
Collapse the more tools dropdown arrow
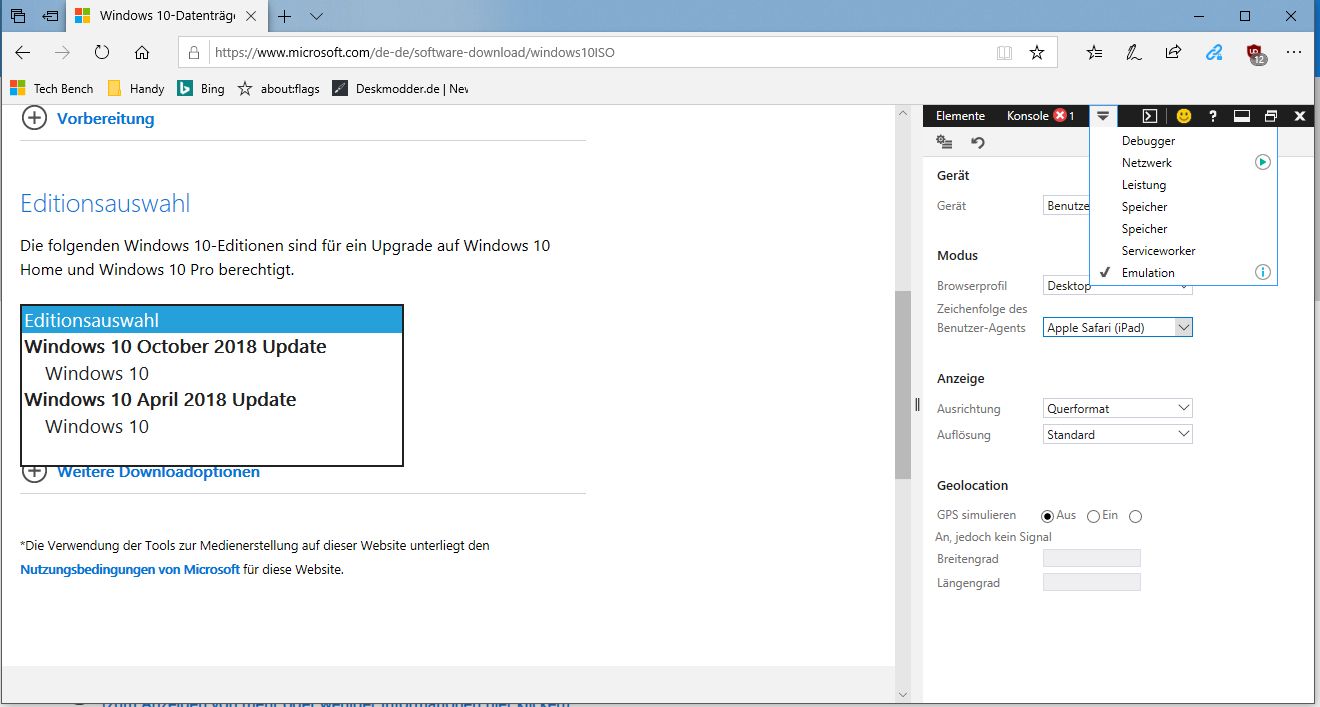pyautogui.click(x=1103, y=116)
